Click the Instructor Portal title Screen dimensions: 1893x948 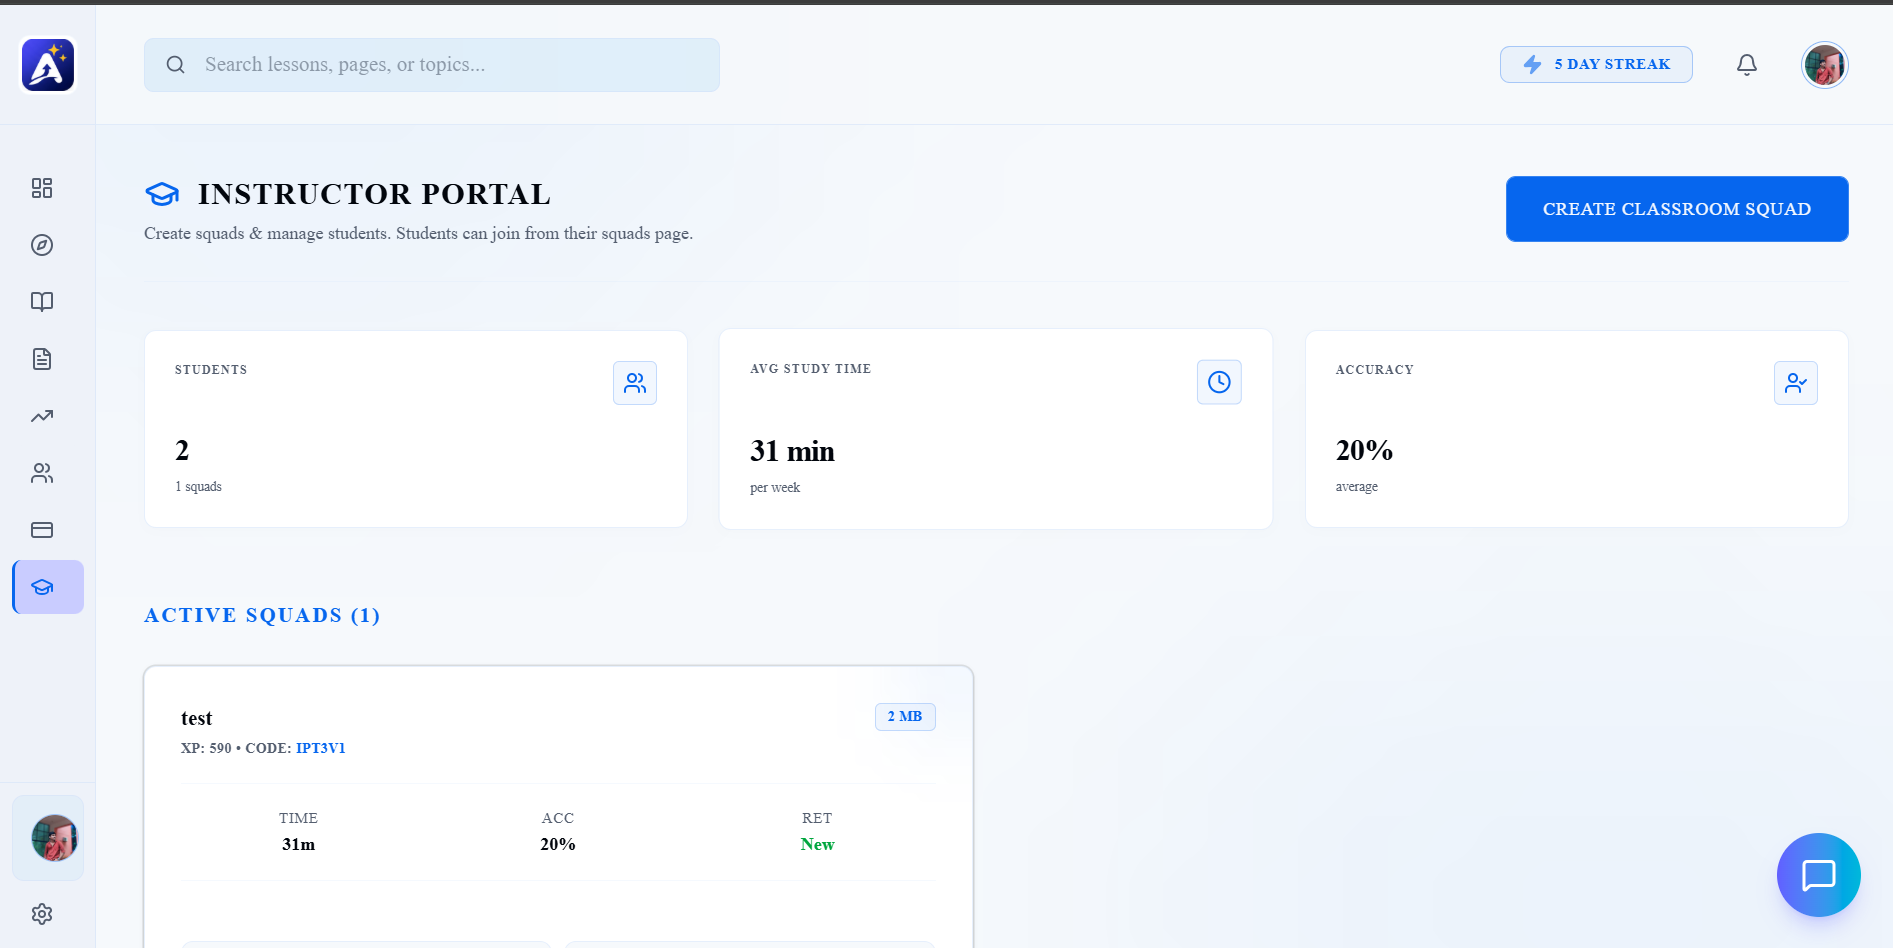374,194
